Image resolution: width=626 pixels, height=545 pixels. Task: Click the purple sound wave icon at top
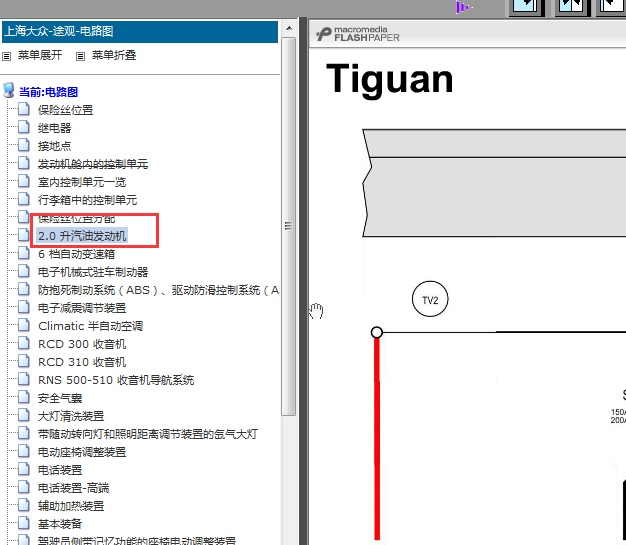tap(463, 7)
